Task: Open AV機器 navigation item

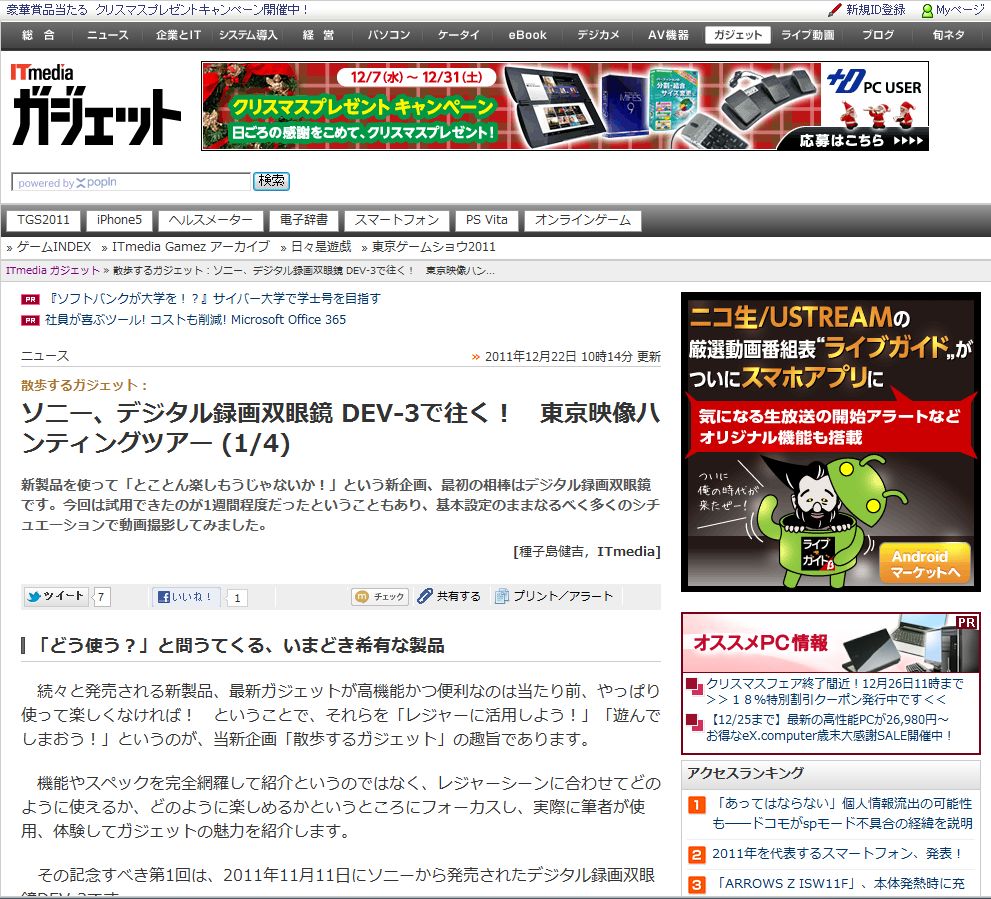Action: (x=668, y=35)
